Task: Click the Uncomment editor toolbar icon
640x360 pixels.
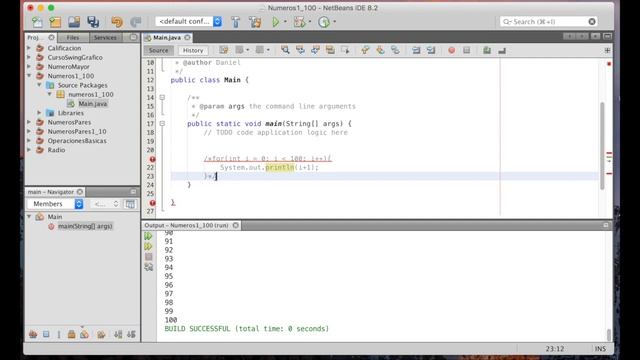Action: pos(502,50)
